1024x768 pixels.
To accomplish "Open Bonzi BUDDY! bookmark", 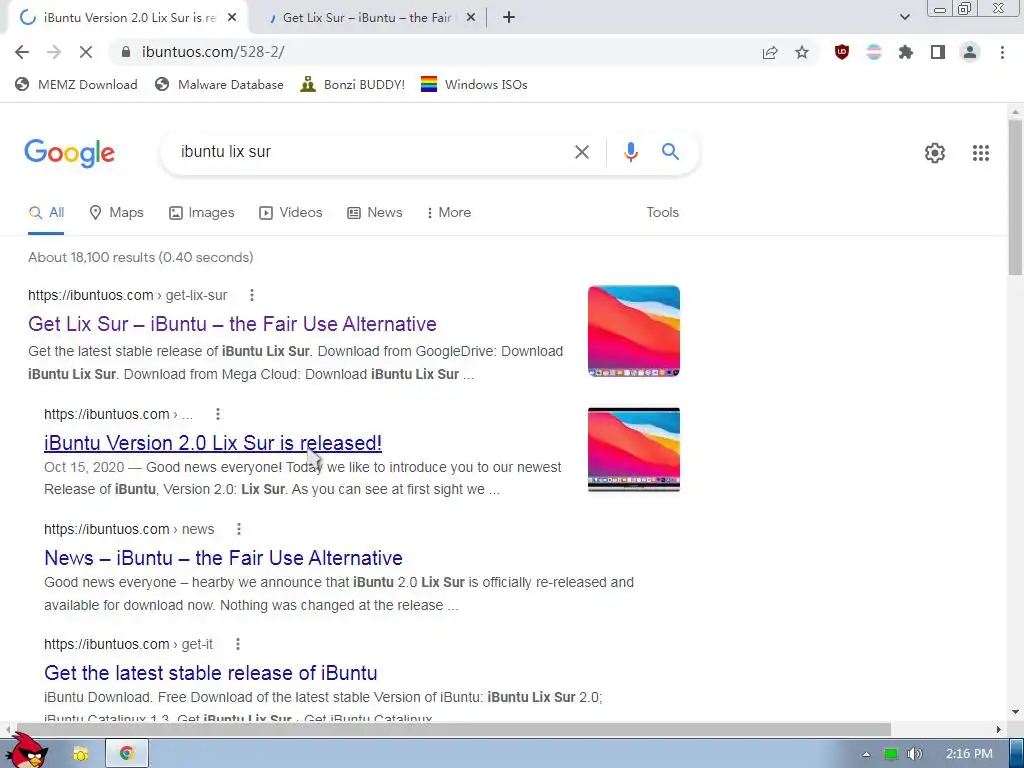I will click(x=353, y=84).
